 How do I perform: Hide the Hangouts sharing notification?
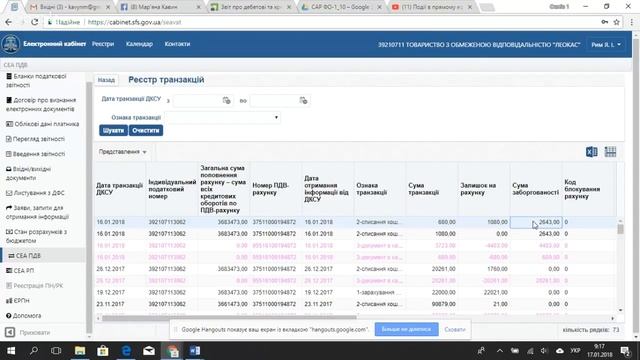(455, 329)
